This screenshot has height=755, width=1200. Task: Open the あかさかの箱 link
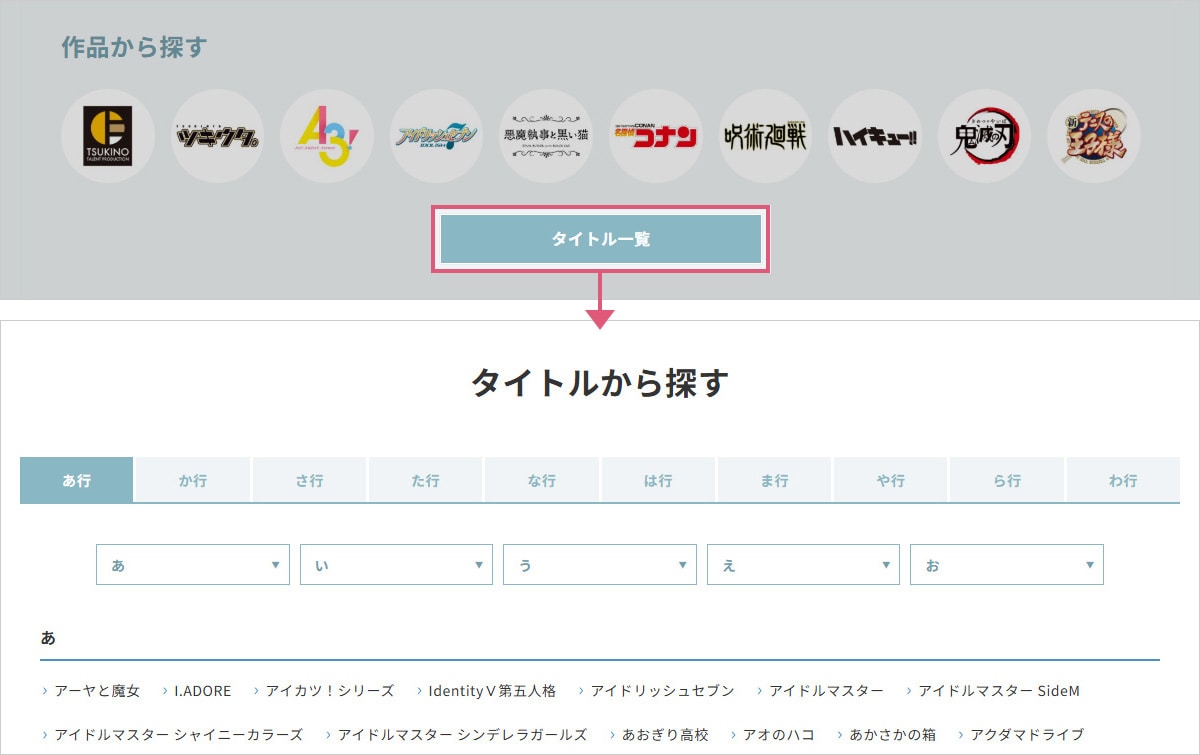tap(892, 734)
